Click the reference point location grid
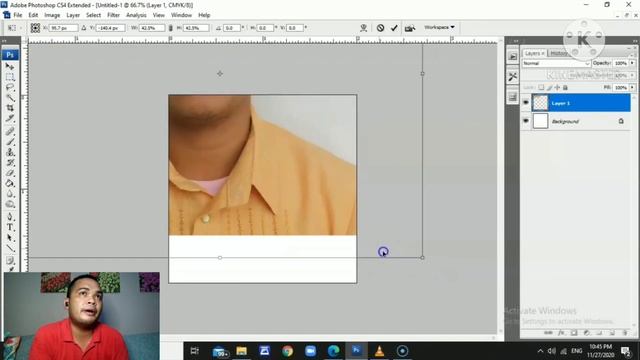Viewport: 640px width, 360px height. [35, 28]
